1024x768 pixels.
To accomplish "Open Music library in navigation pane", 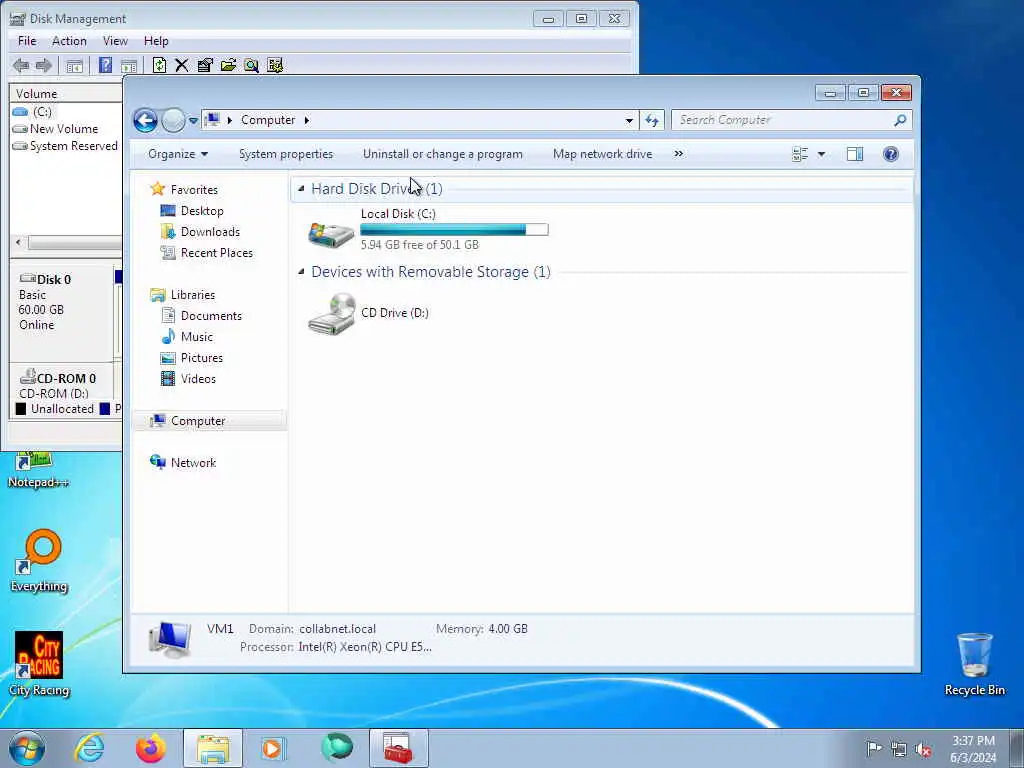I will (197, 337).
